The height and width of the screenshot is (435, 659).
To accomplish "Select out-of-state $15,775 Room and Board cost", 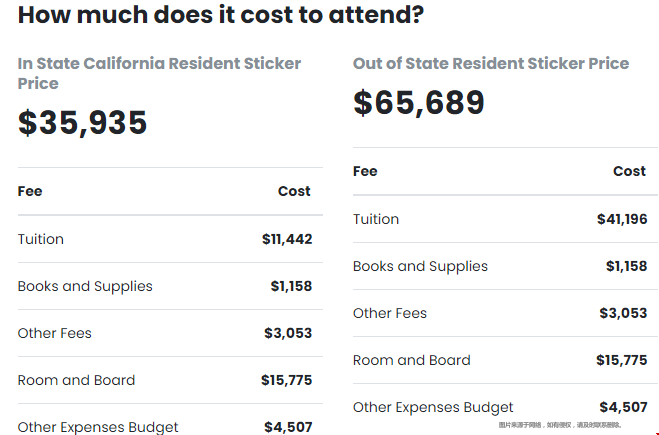I will 622,360.
